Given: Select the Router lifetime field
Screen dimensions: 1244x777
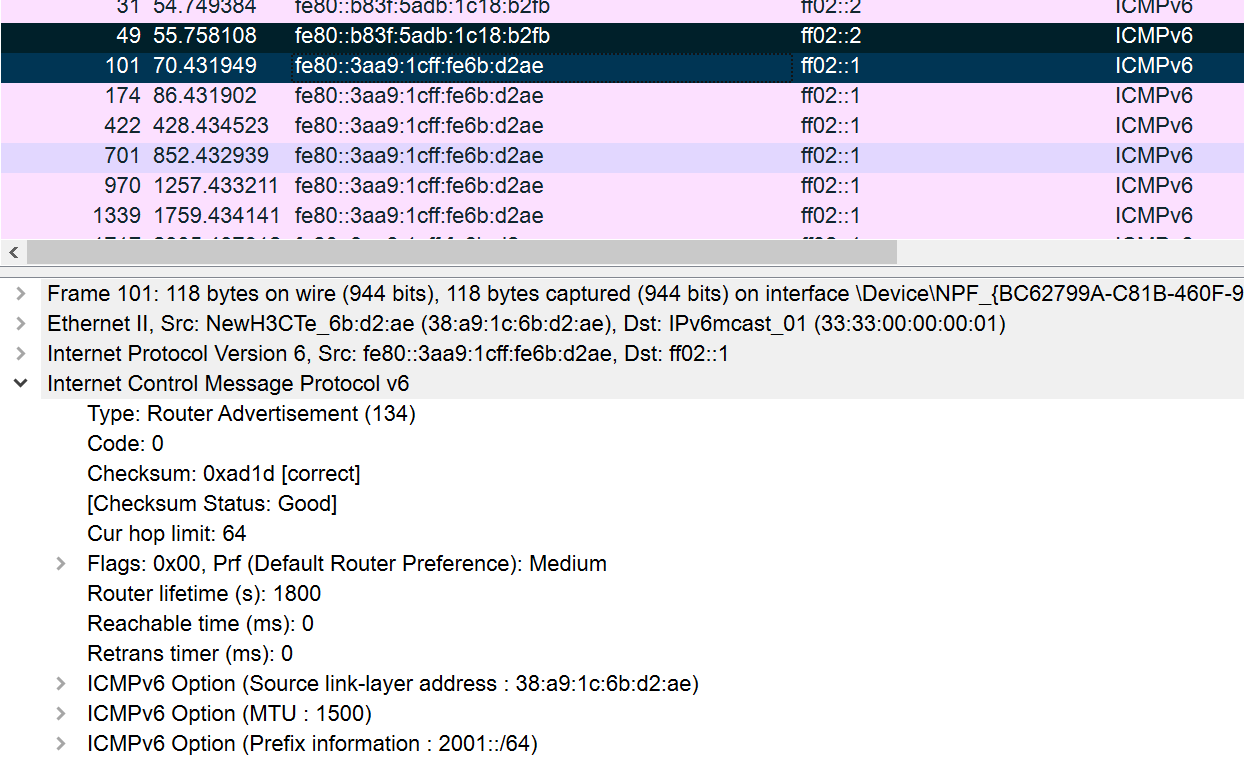Looking at the screenshot, I should point(204,594).
